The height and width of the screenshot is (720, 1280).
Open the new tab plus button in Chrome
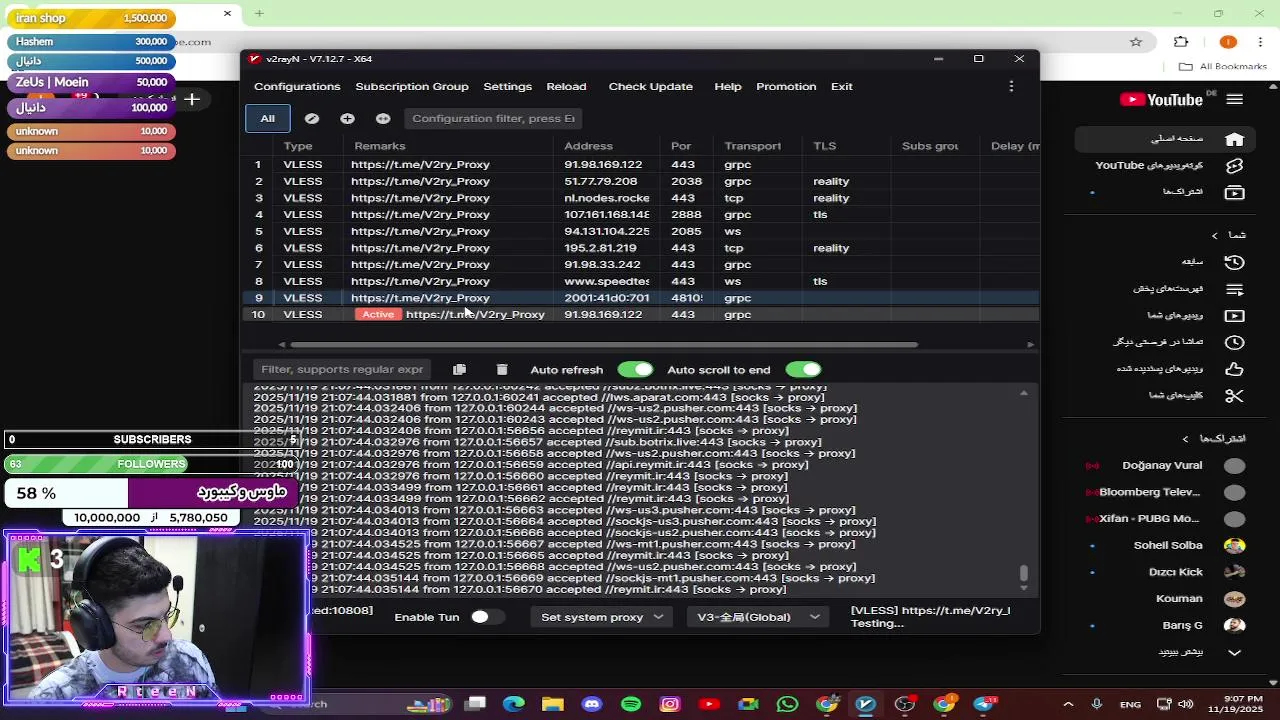point(259,14)
